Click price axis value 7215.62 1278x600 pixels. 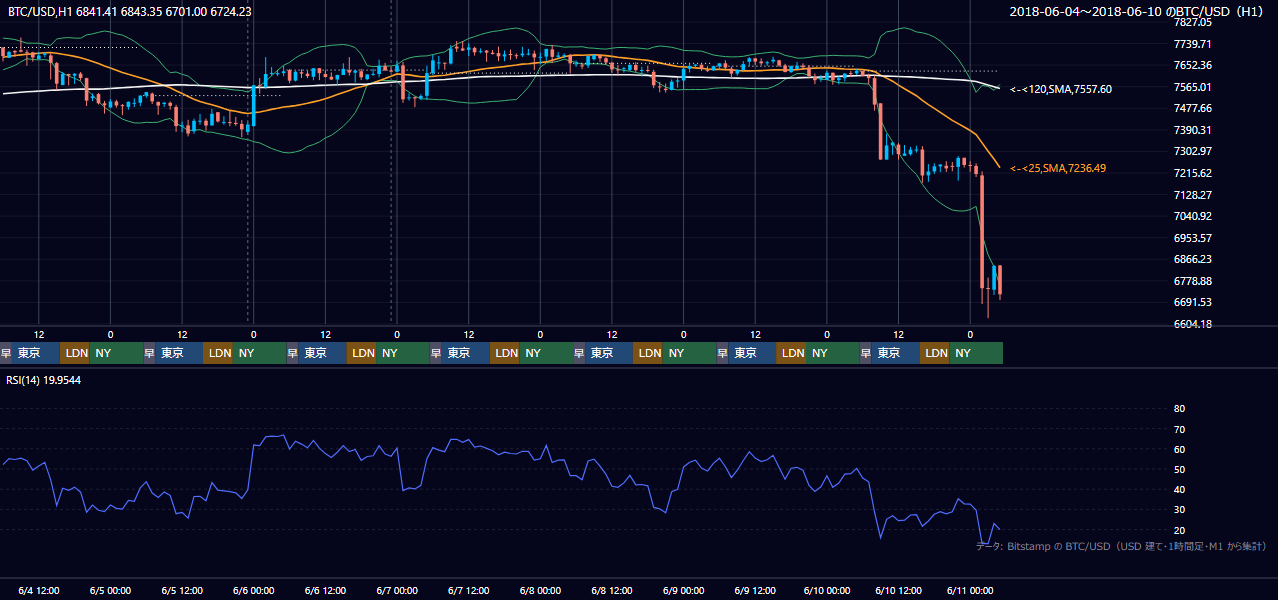point(1193,173)
